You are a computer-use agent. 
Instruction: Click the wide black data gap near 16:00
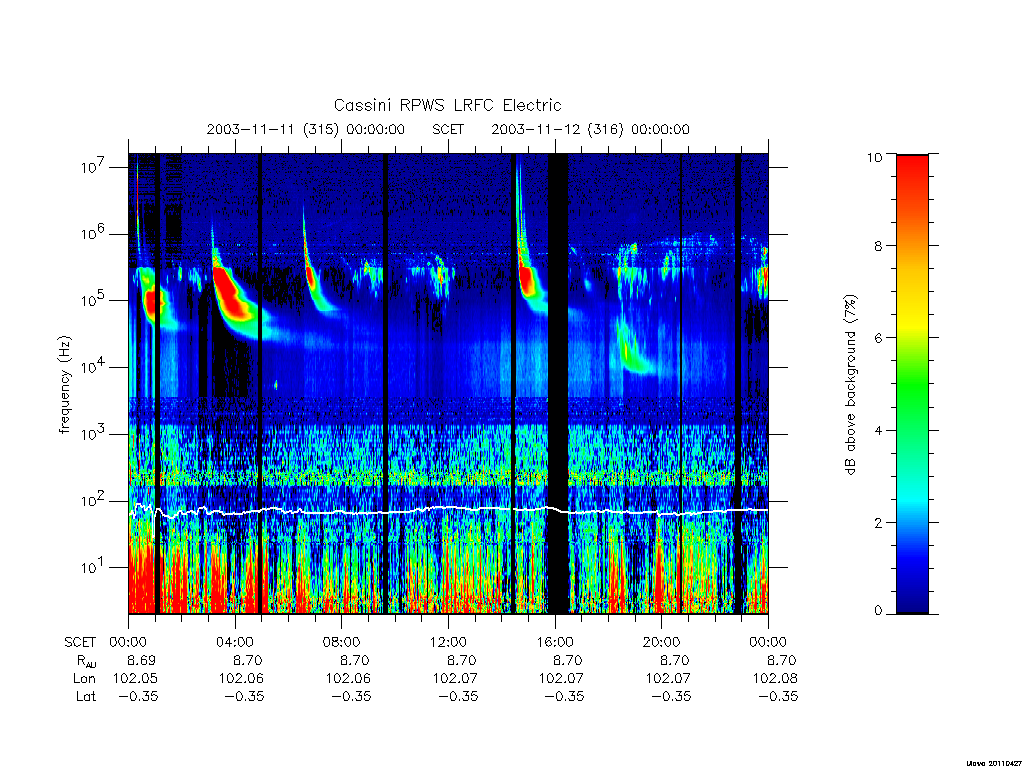[558, 384]
